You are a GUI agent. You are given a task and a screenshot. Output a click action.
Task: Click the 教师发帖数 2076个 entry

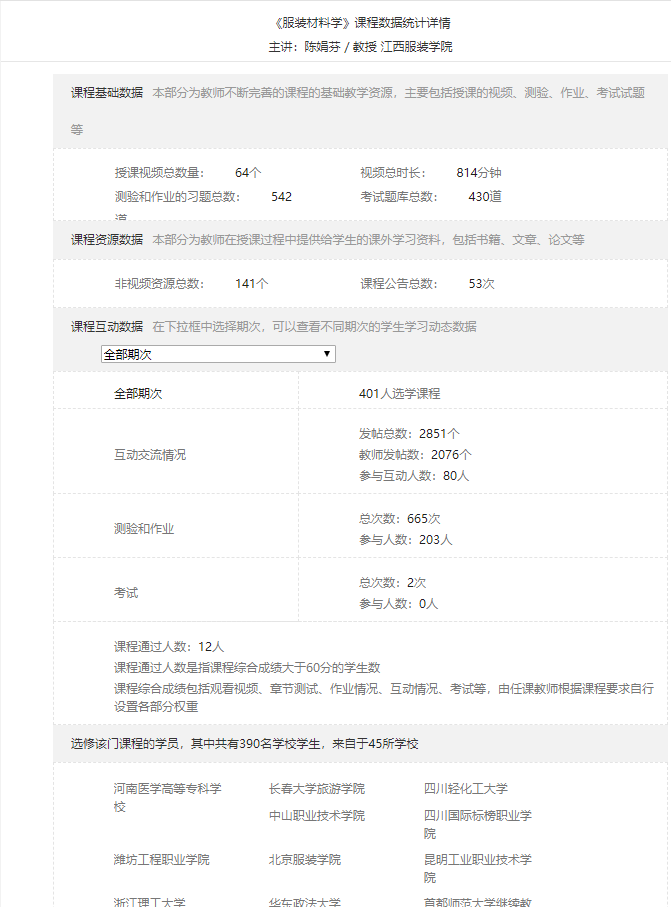pyautogui.click(x=415, y=455)
